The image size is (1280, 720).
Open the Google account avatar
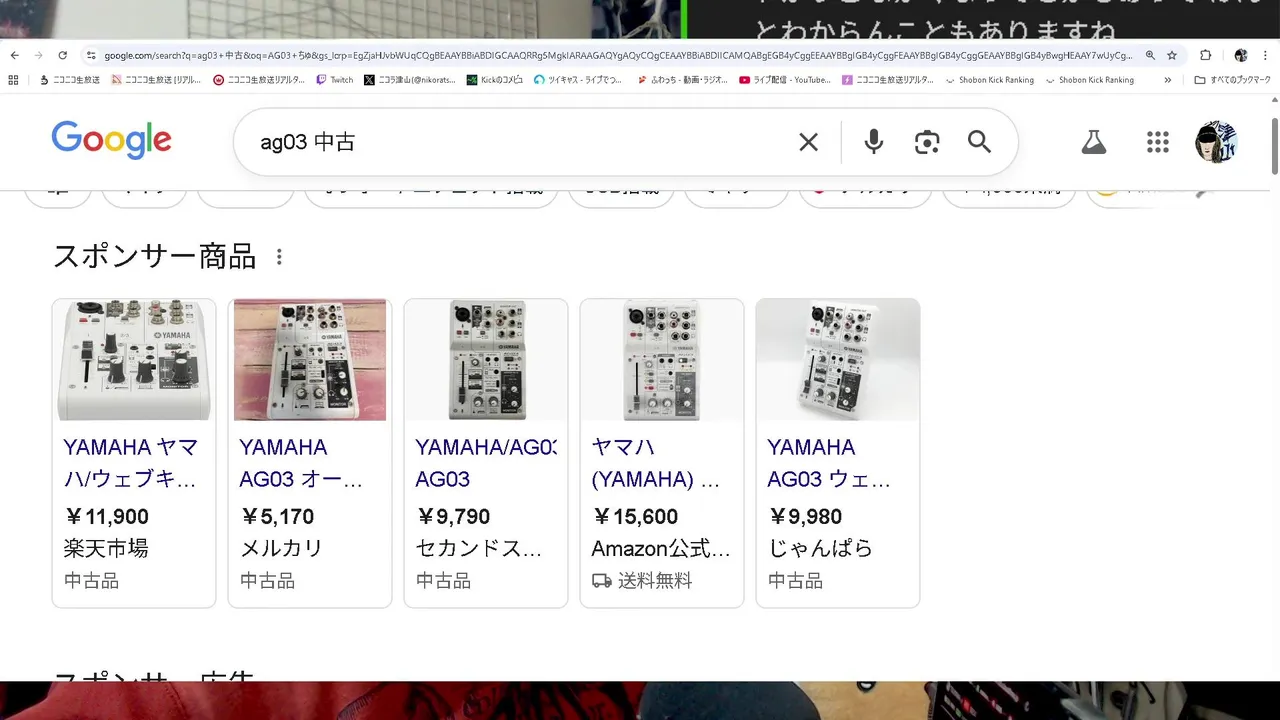tap(1217, 142)
